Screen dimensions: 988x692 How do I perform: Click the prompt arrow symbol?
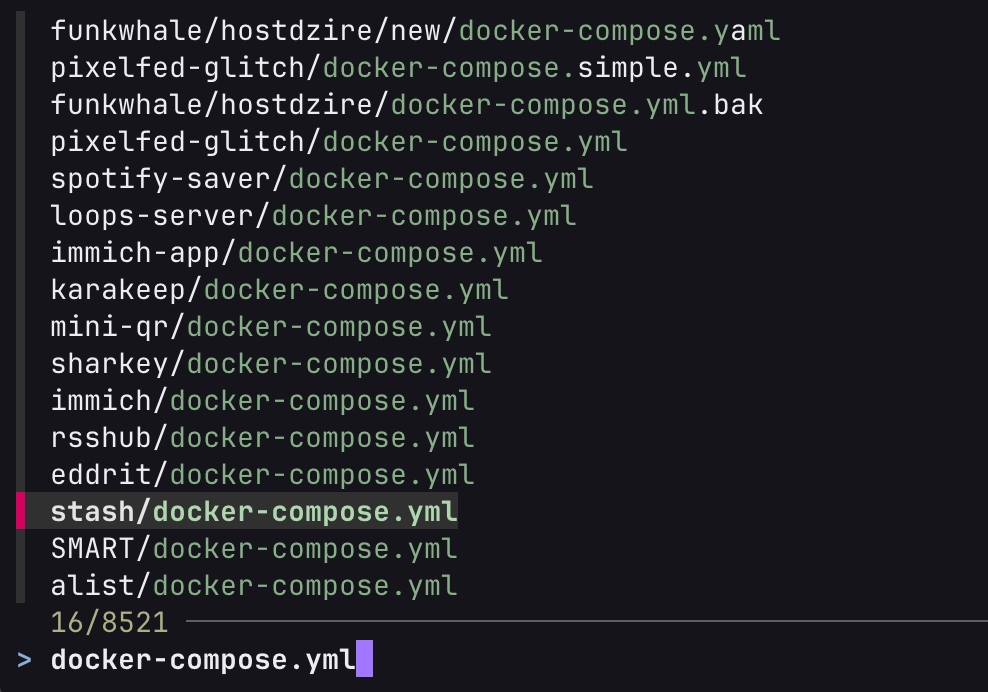[24, 660]
